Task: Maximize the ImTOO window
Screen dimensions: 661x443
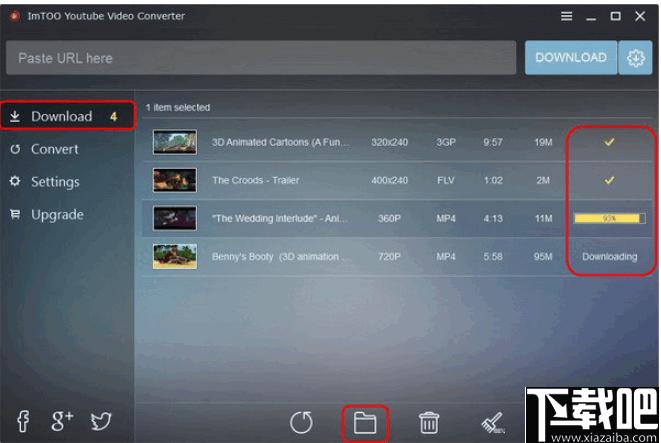Action: [615, 16]
